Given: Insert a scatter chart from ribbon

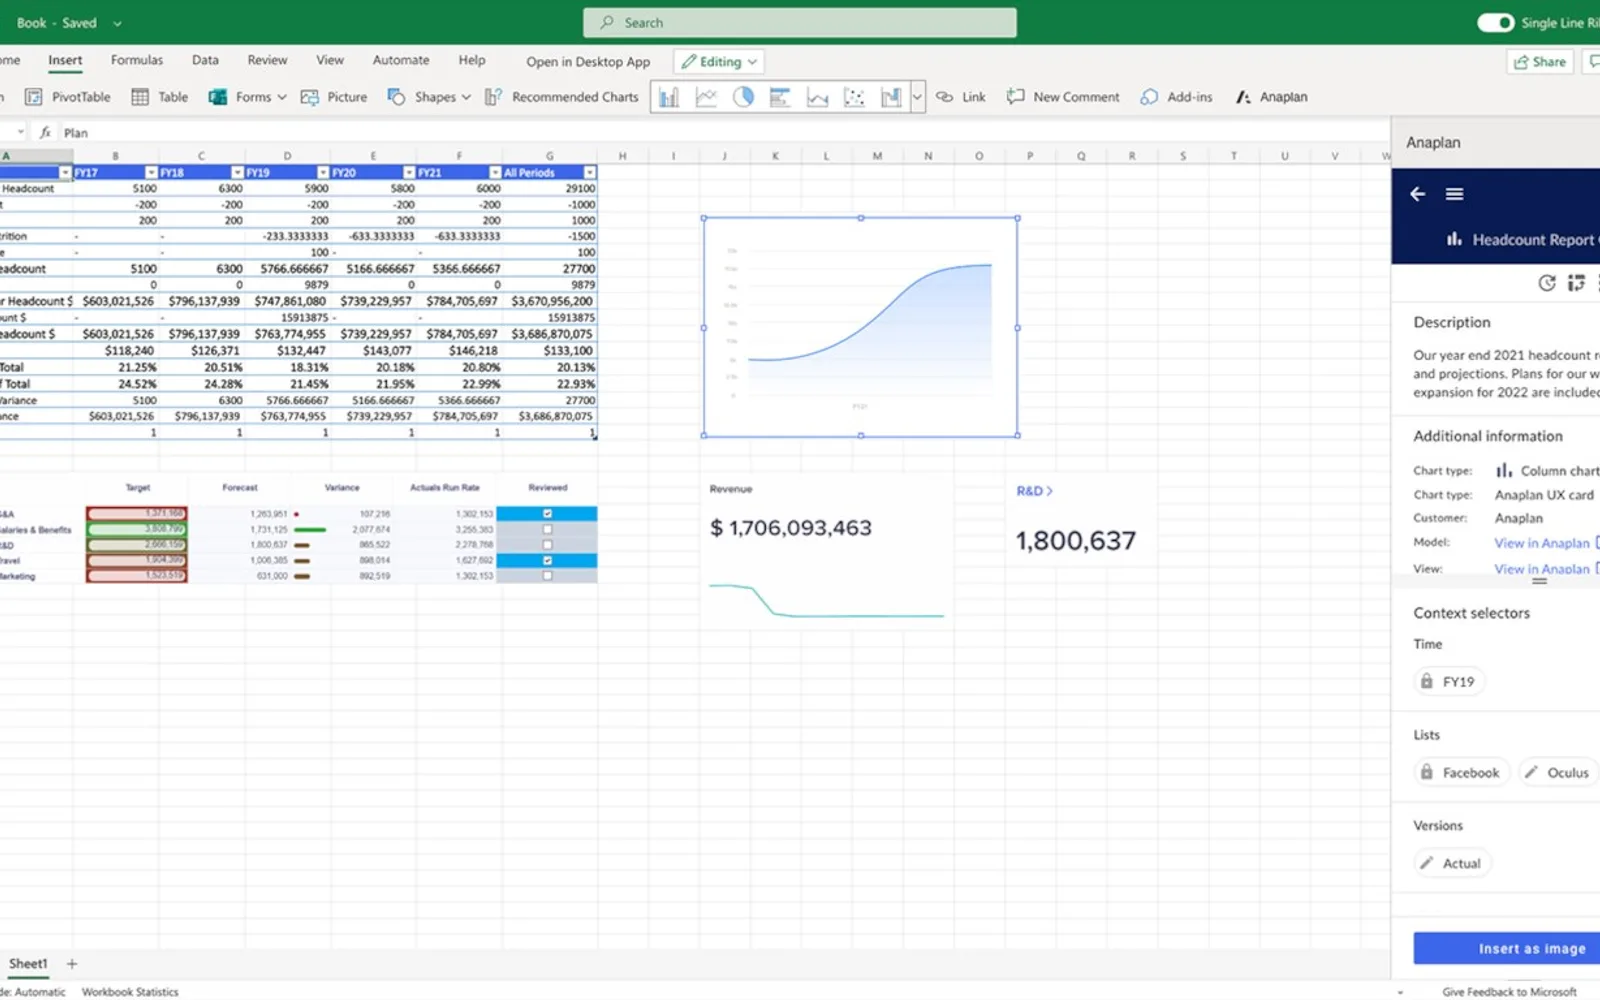Looking at the screenshot, I should pos(854,97).
